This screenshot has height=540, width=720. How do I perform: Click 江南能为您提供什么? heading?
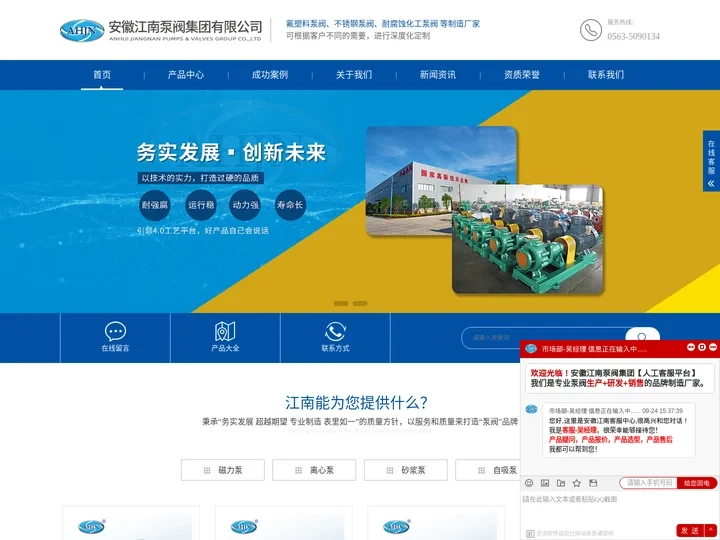(x=356, y=403)
